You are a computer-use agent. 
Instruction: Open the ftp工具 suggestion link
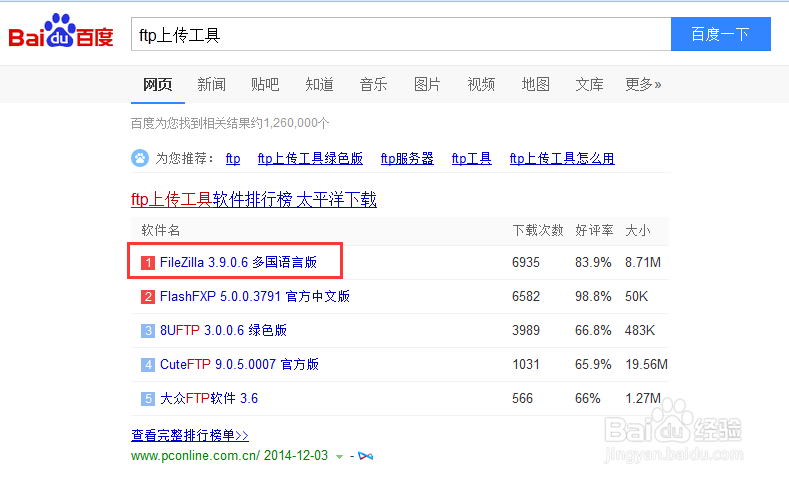(471, 158)
